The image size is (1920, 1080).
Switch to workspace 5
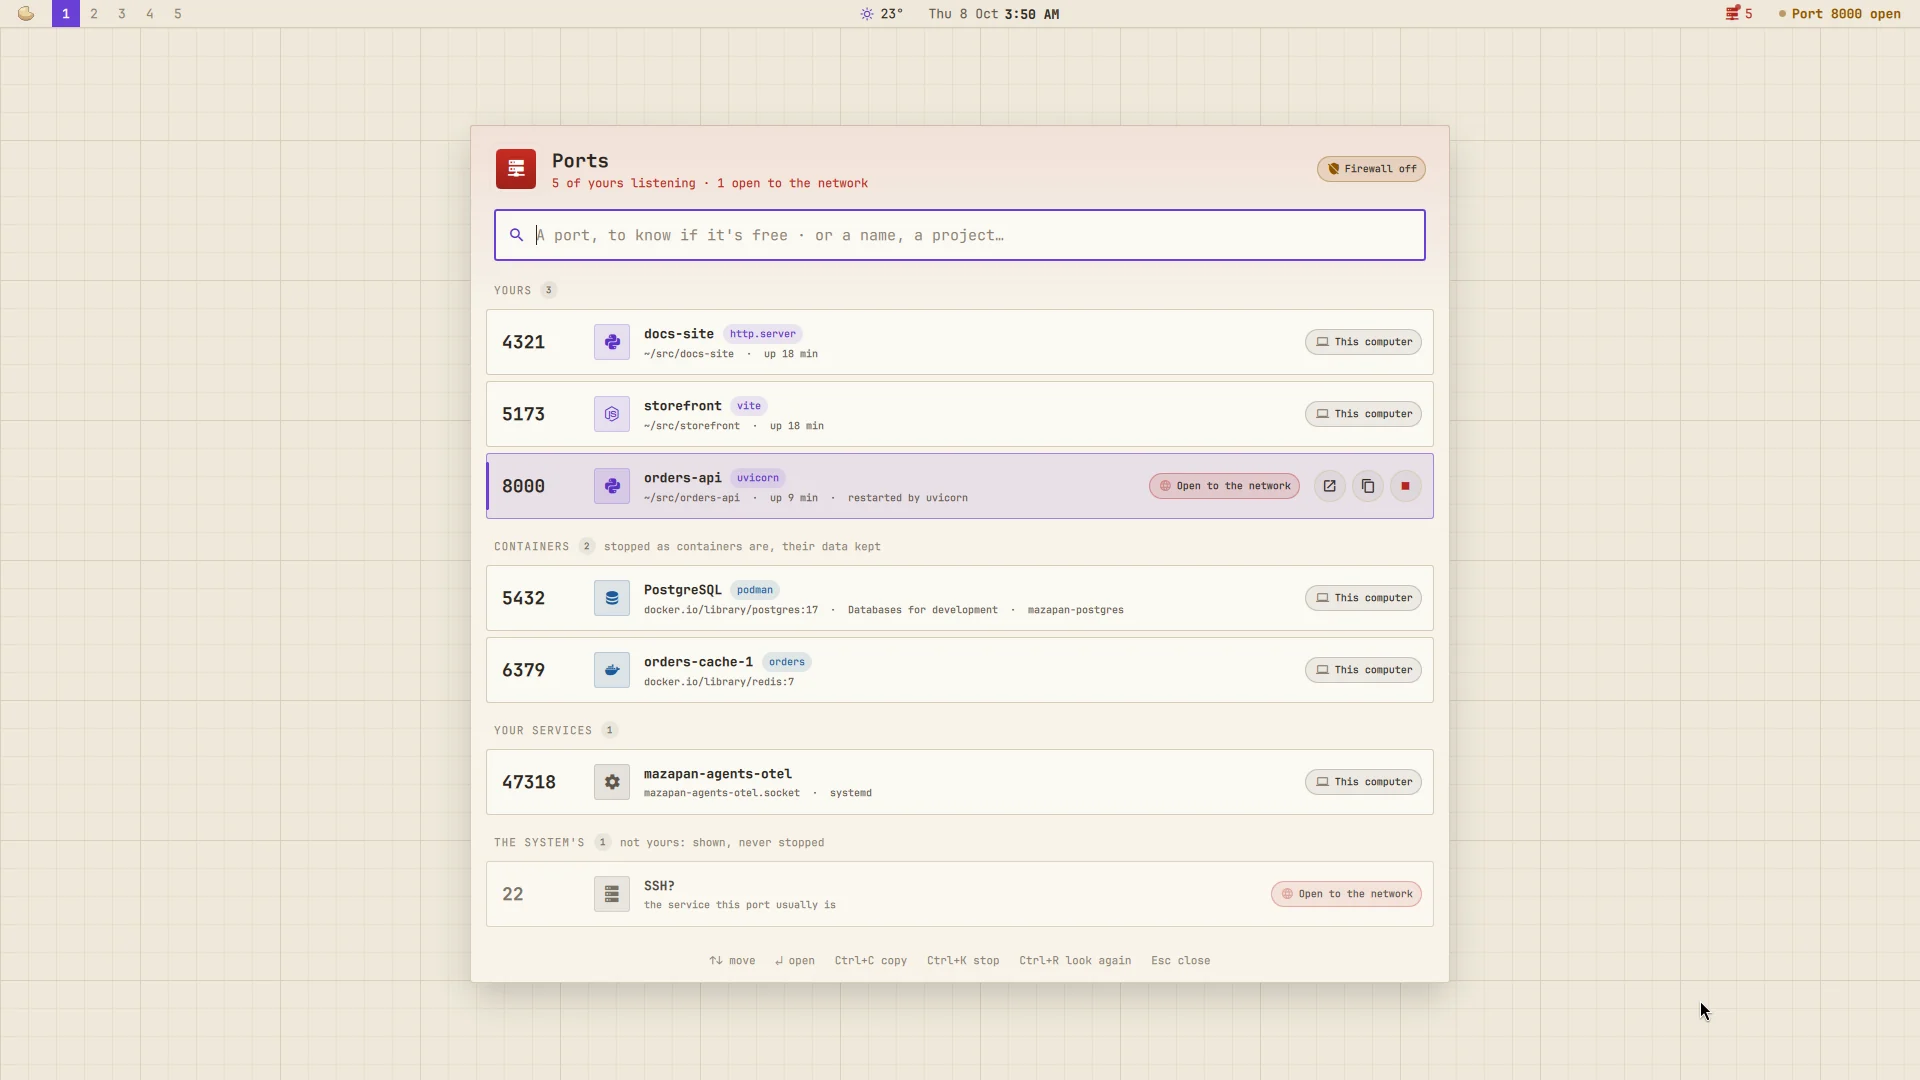[178, 14]
